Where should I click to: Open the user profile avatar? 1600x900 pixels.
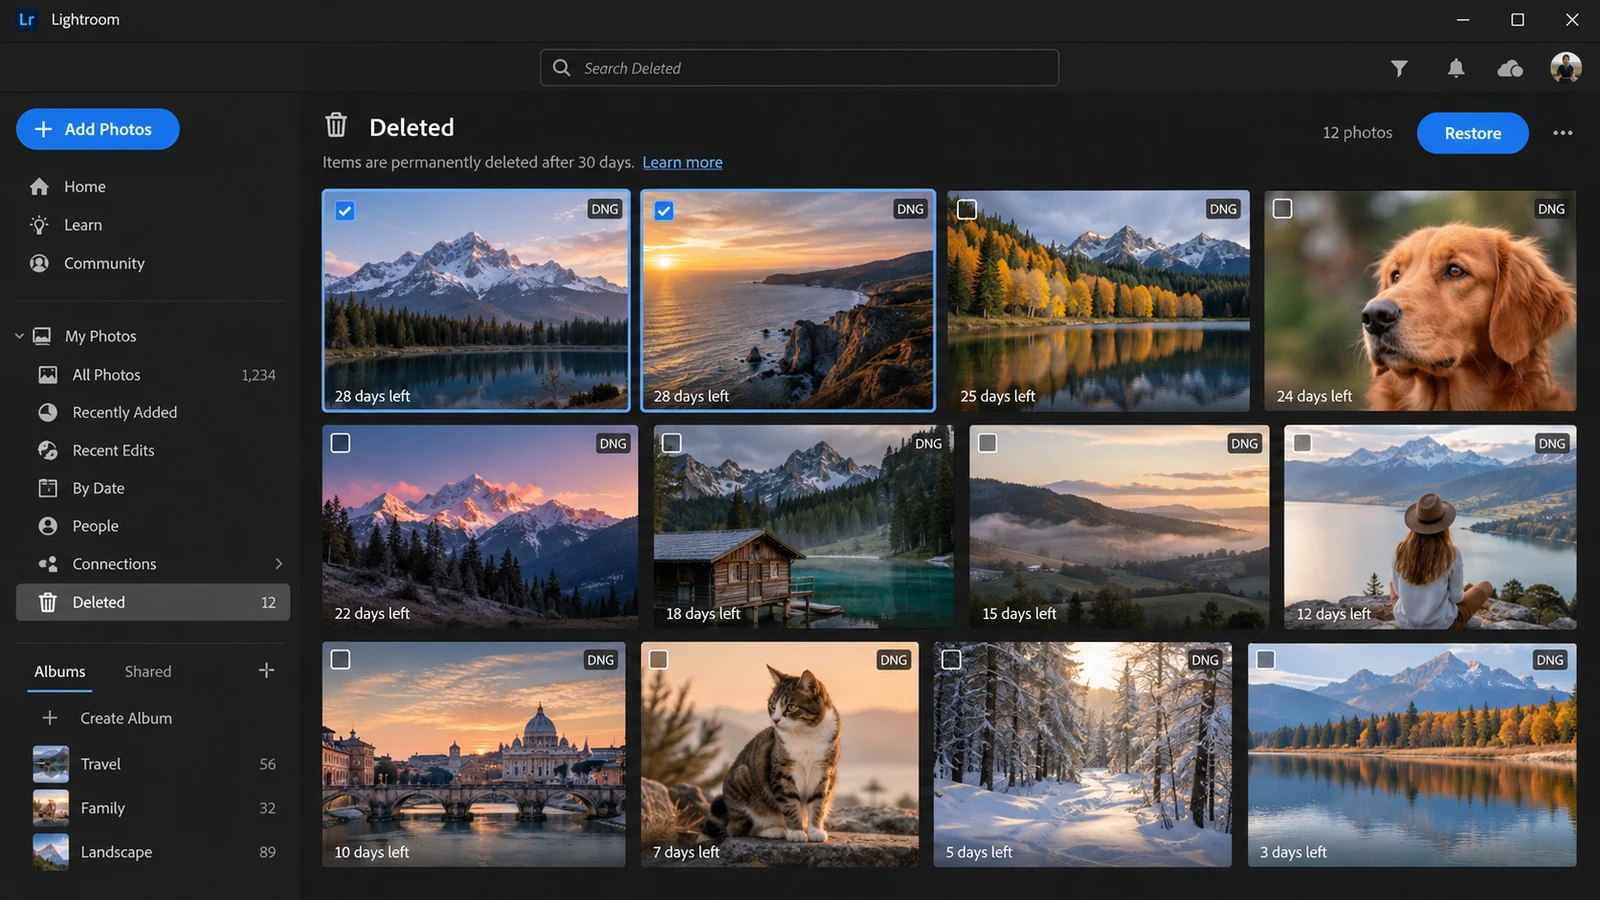1565,68
